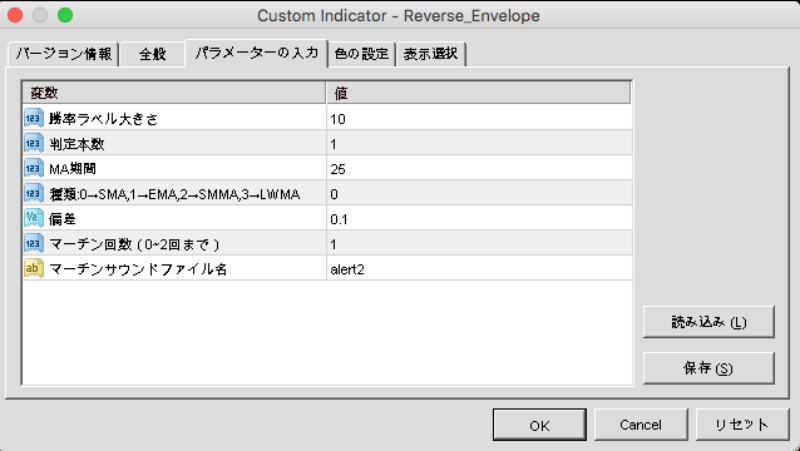Click the integer icon beside 種類 SMA/EMA row
Screen dimensions: 800x451
point(33,193)
